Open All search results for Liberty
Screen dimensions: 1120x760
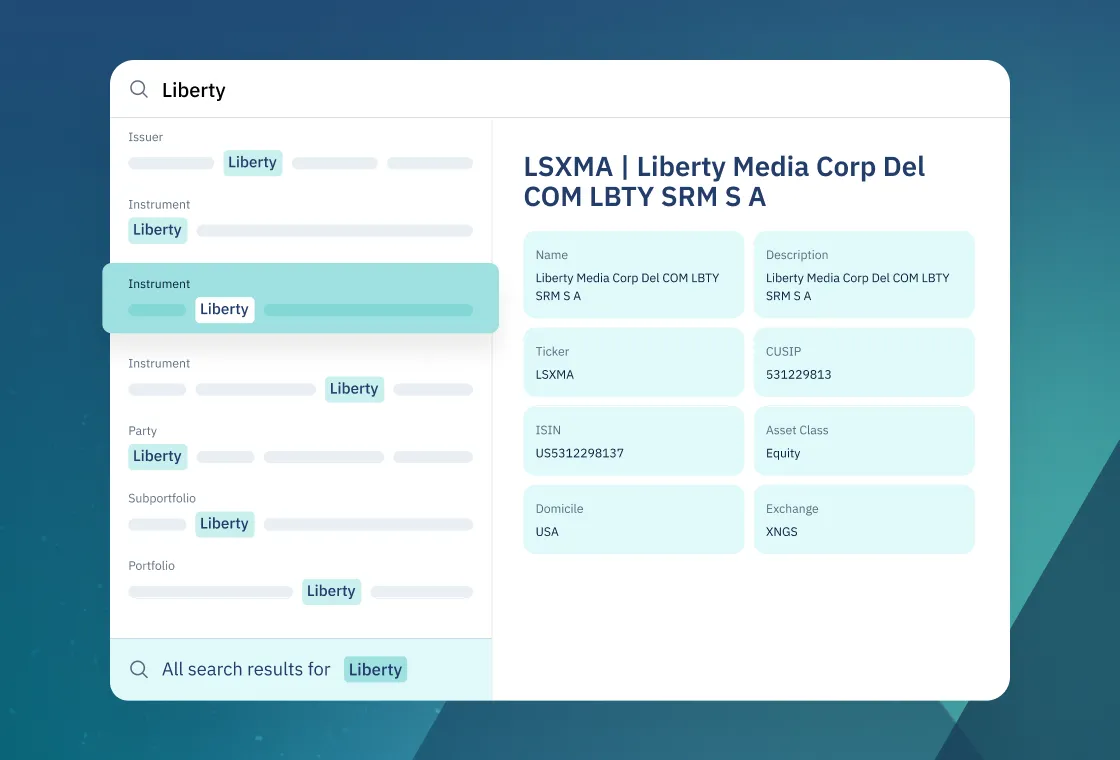(301, 669)
